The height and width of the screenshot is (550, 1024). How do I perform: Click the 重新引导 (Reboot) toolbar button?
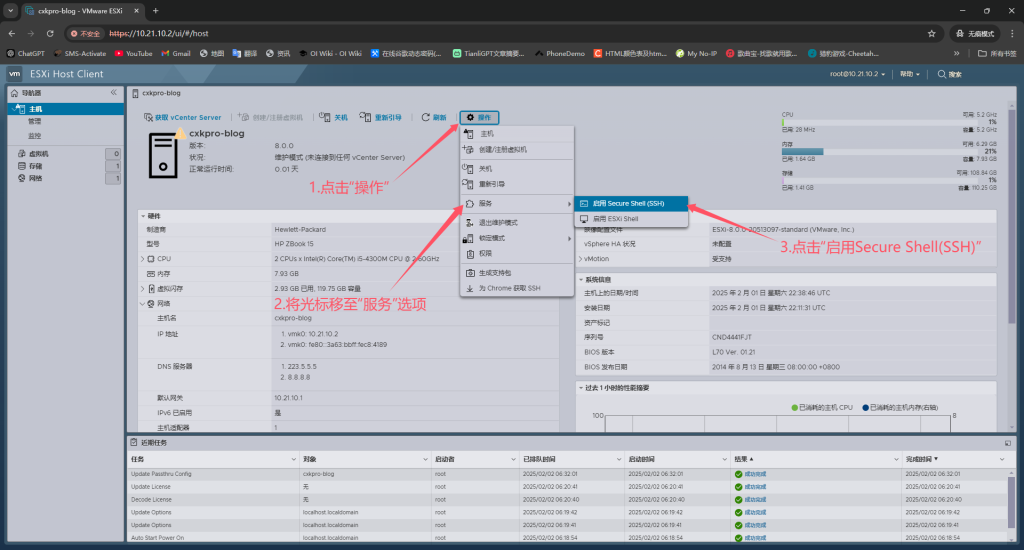(381, 118)
